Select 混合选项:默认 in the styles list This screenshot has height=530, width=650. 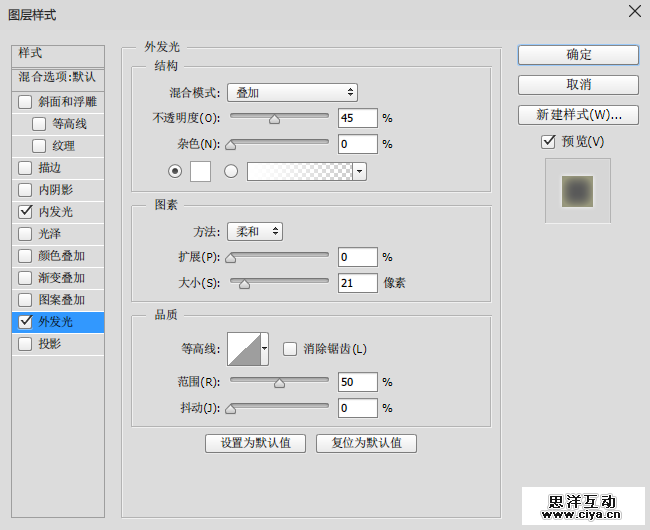57,77
